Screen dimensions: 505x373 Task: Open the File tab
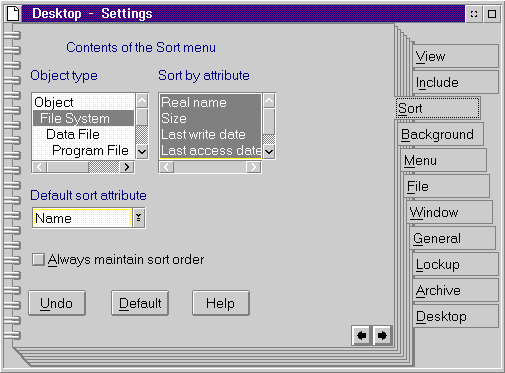tap(447, 186)
